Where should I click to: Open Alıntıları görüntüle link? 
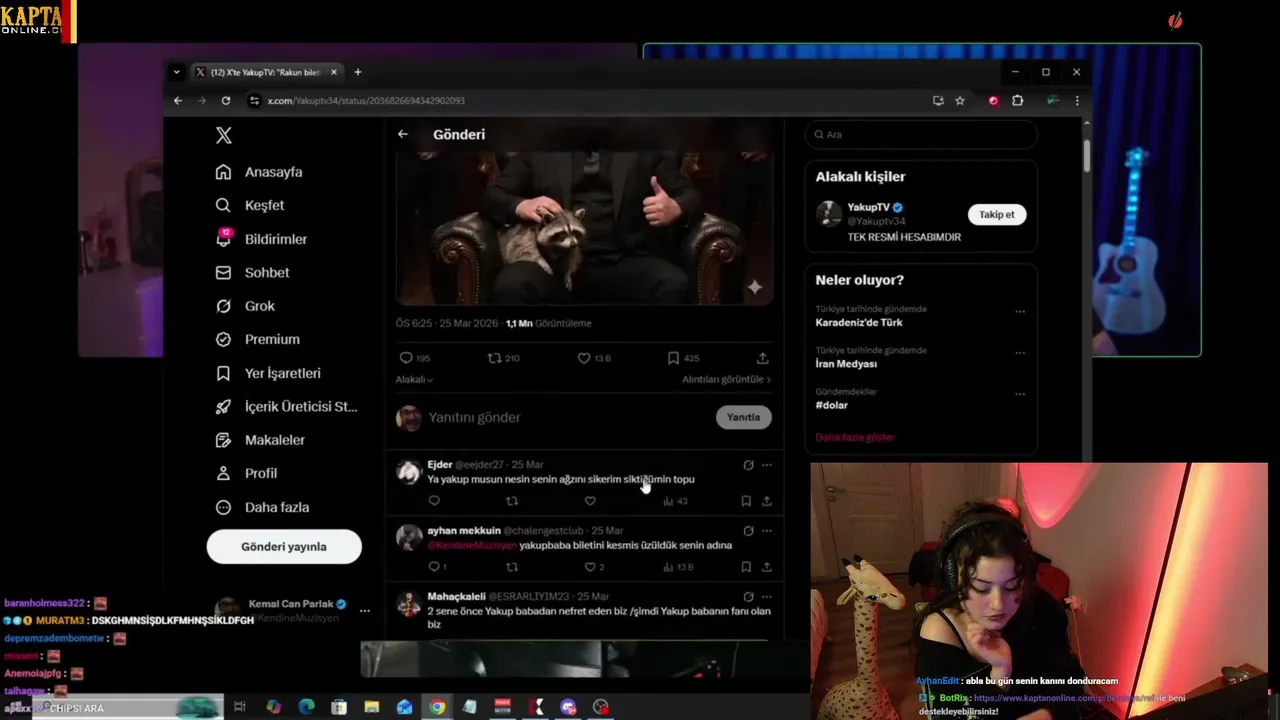tap(726, 380)
